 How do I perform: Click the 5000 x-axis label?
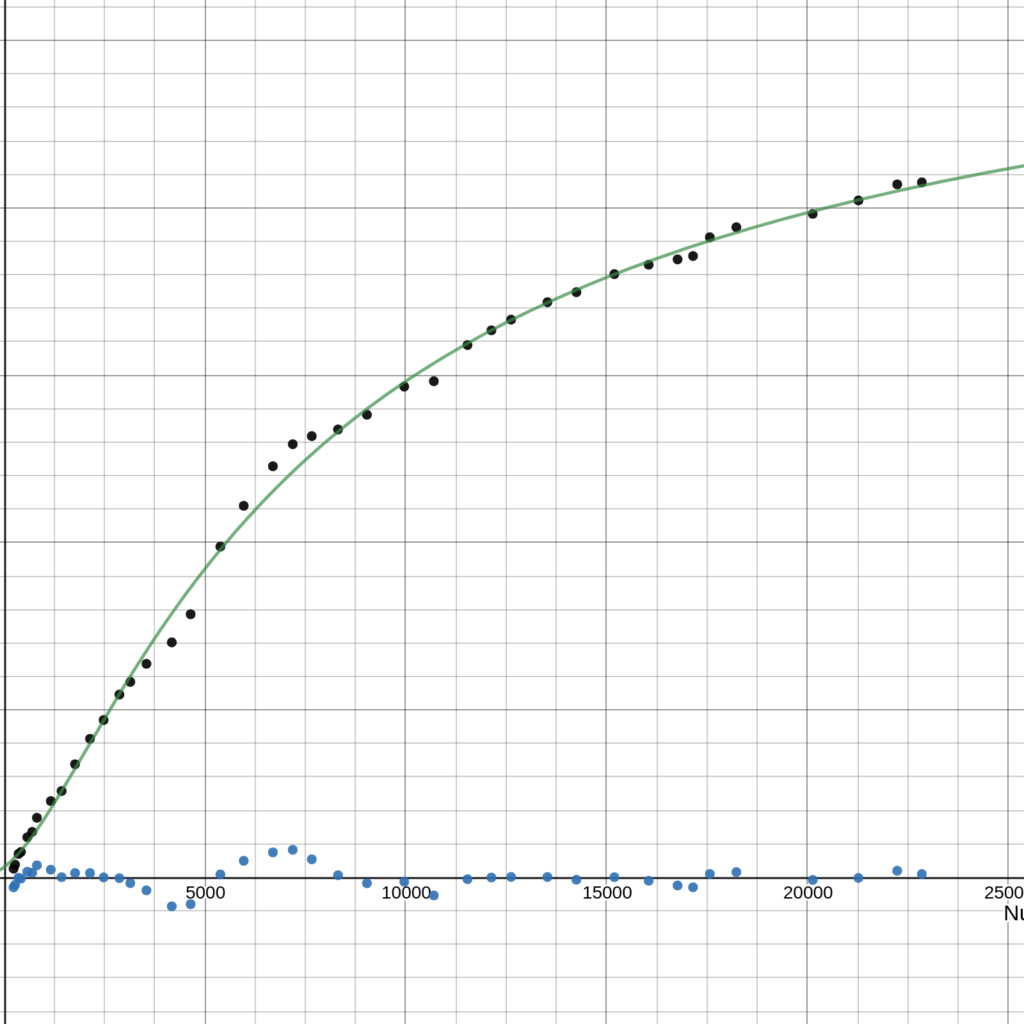click(x=205, y=893)
